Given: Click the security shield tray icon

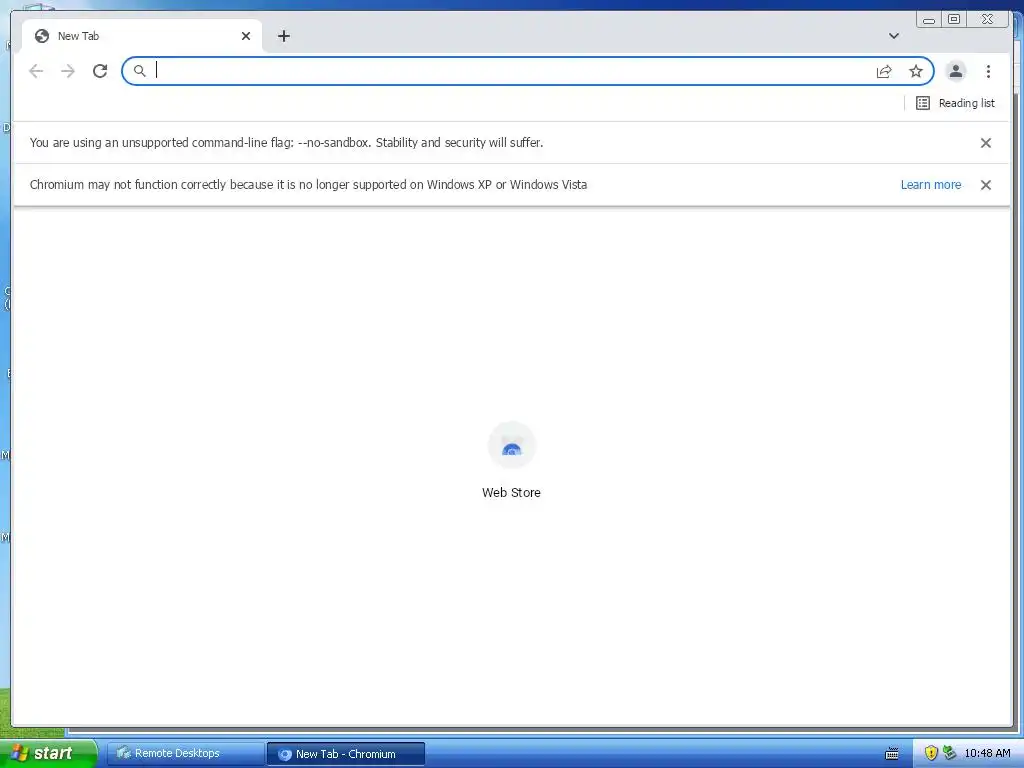Looking at the screenshot, I should click(x=931, y=753).
